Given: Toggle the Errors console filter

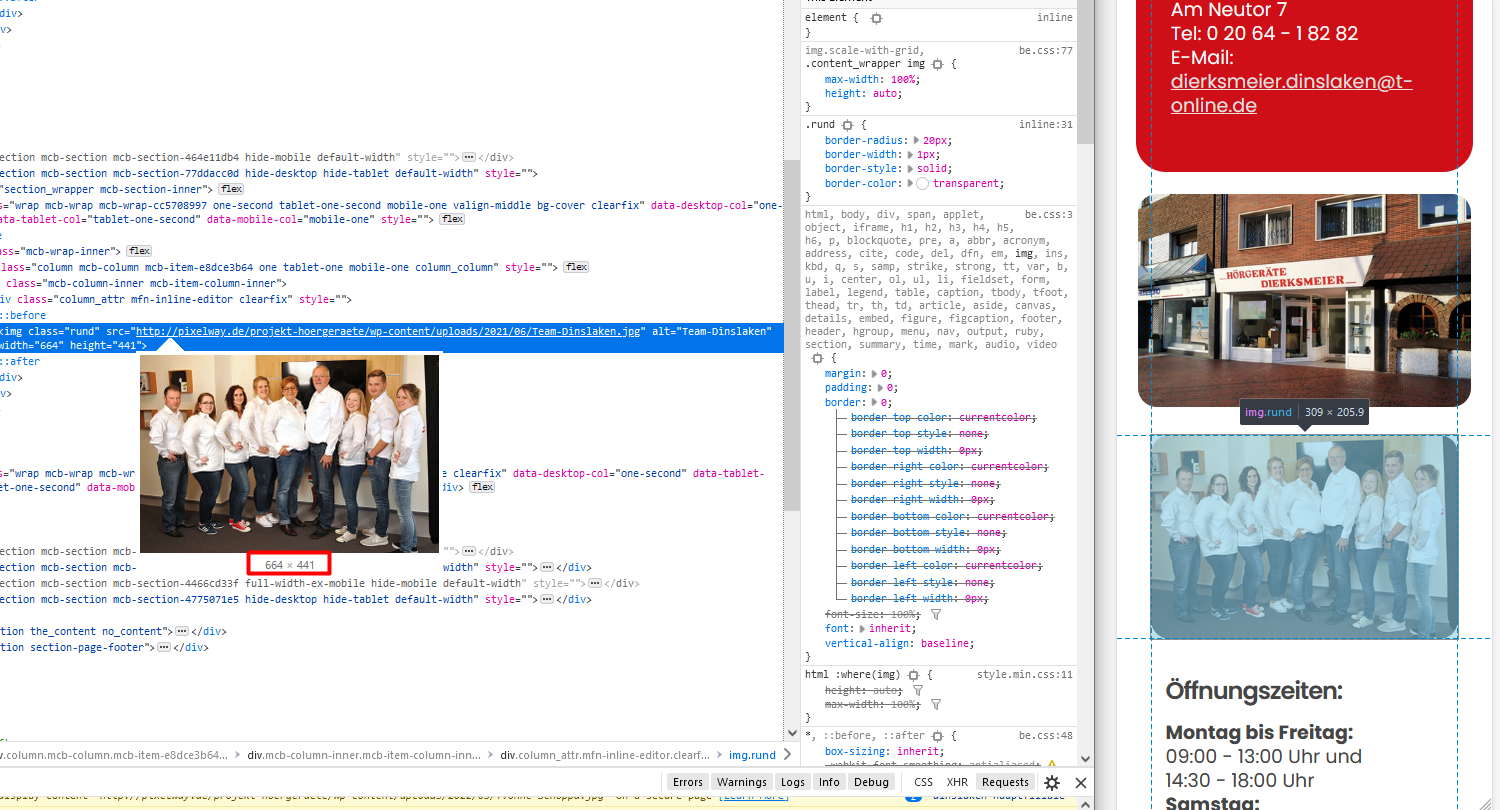Looking at the screenshot, I should click(x=687, y=782).
